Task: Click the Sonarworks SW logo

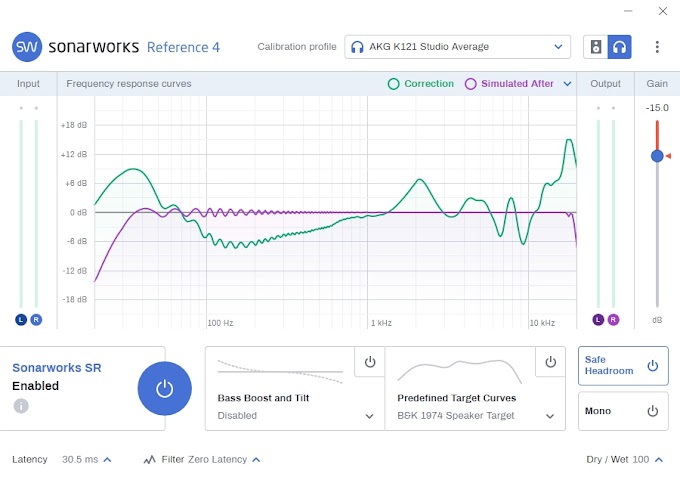Action: [x=27, y=47]
